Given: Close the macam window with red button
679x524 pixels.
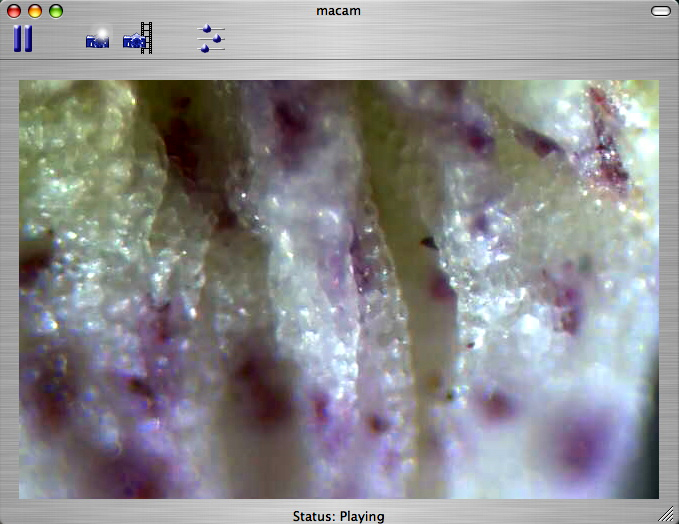Looking at the screenshot, I should click(14, 11).
